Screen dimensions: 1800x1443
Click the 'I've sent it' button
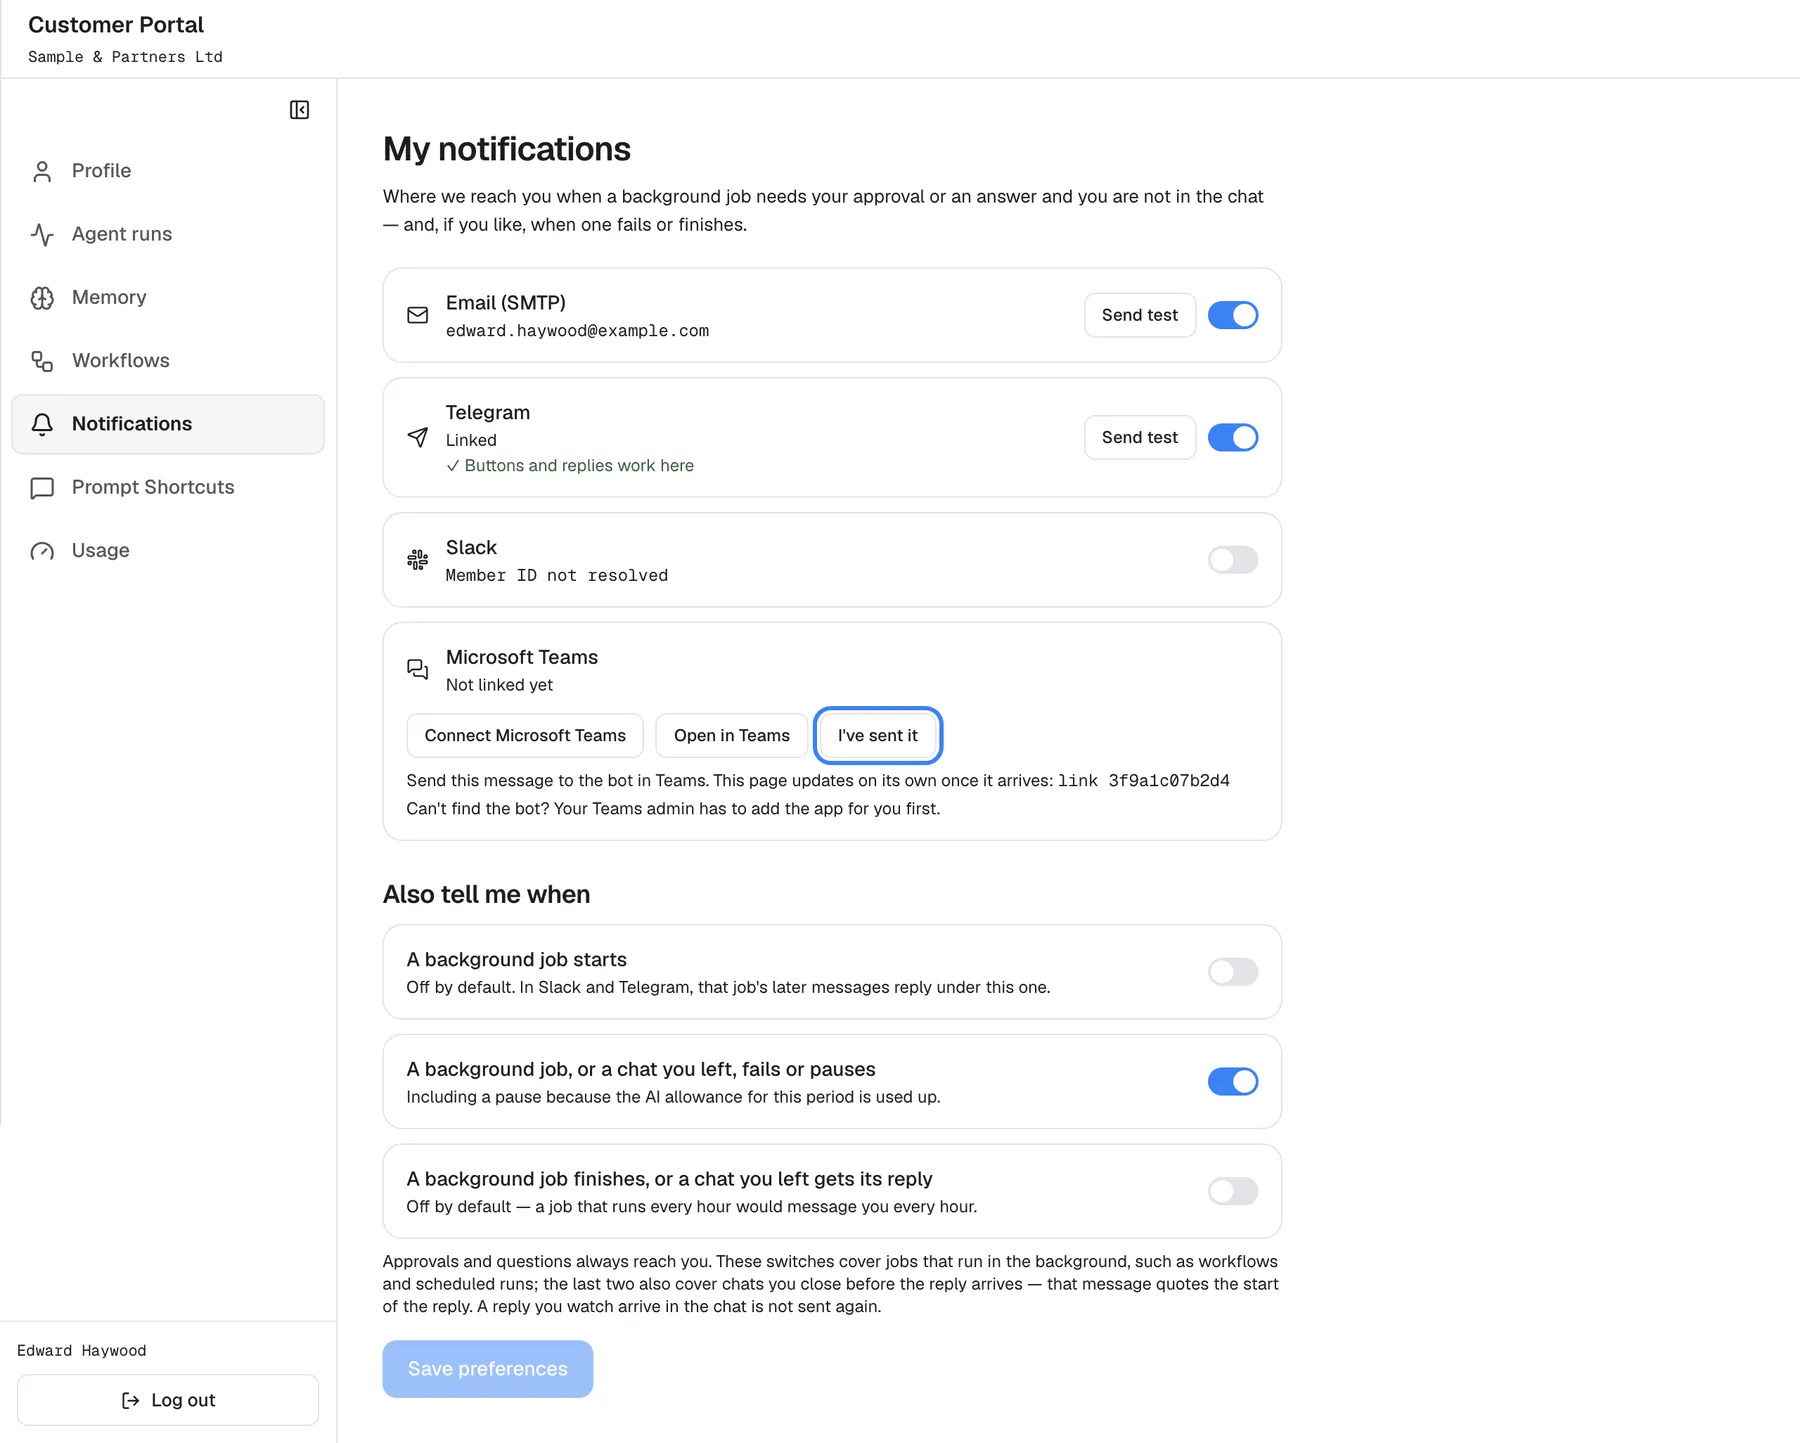[x=878, y=735]
